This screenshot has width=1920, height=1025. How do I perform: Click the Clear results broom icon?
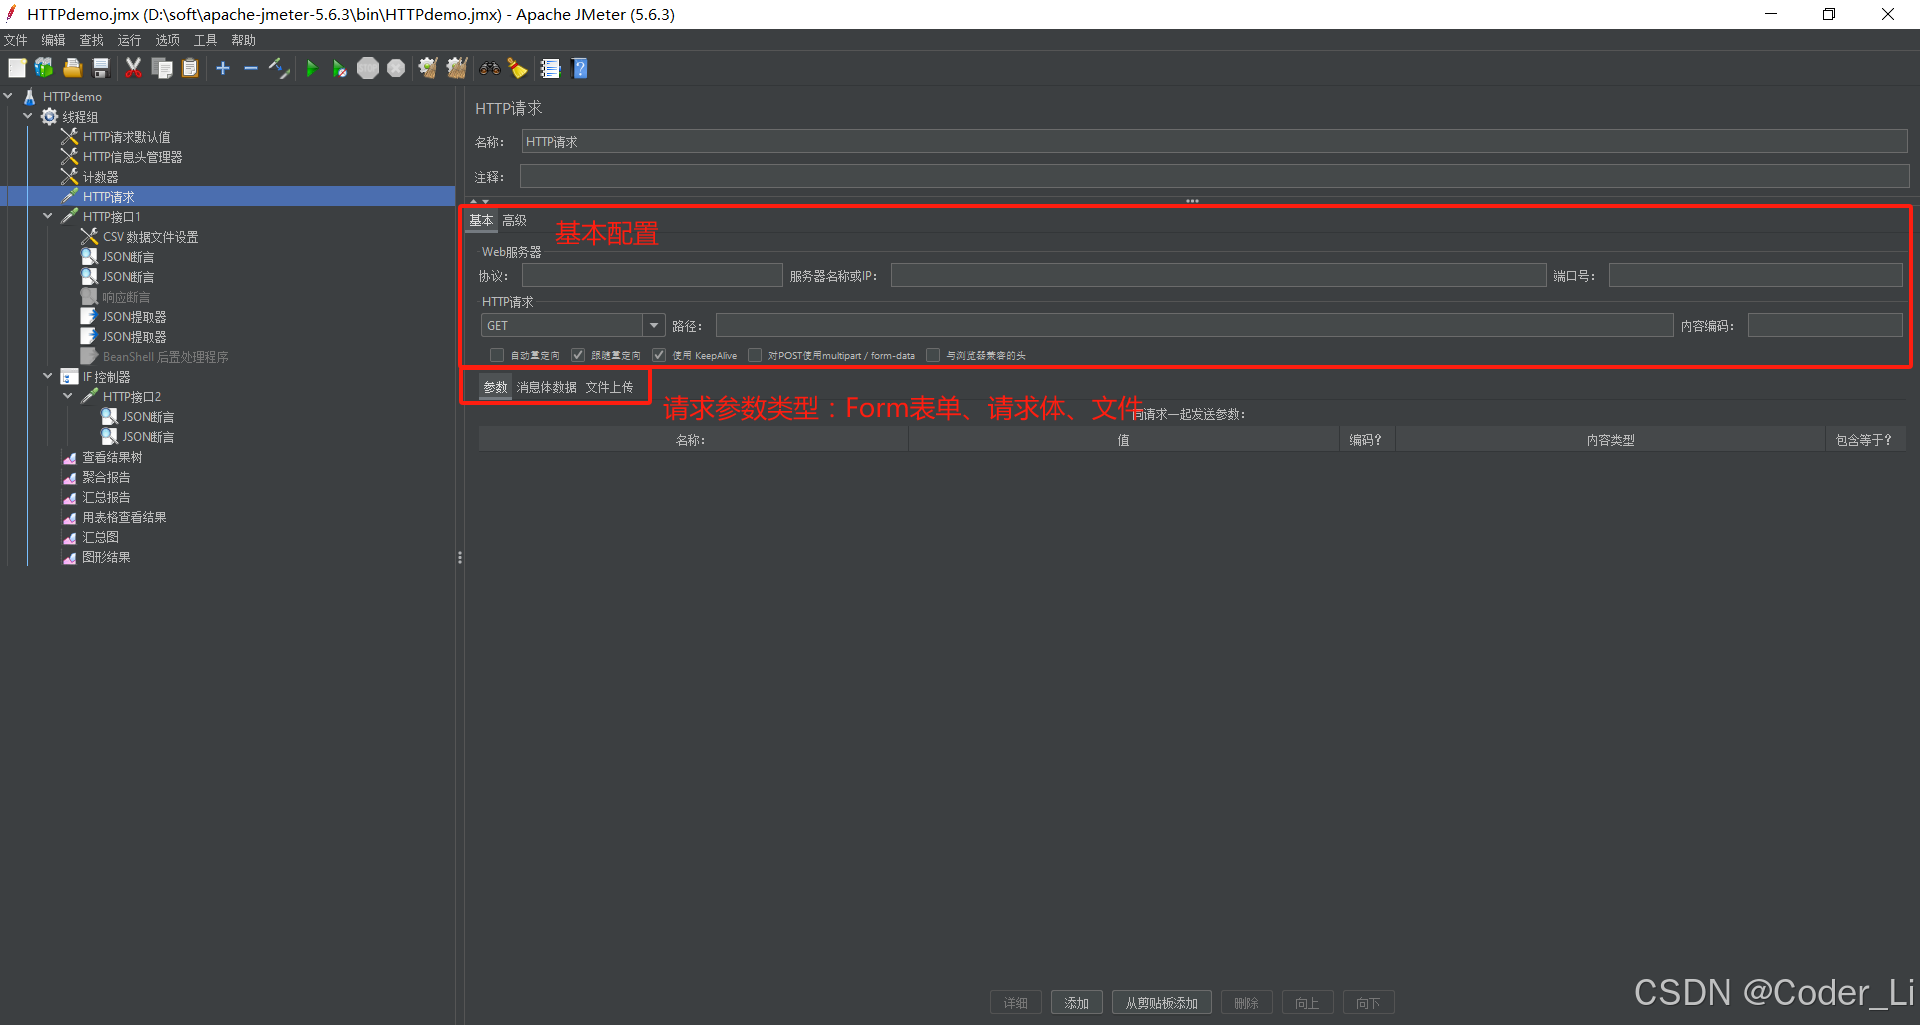[x=428, y=68]
